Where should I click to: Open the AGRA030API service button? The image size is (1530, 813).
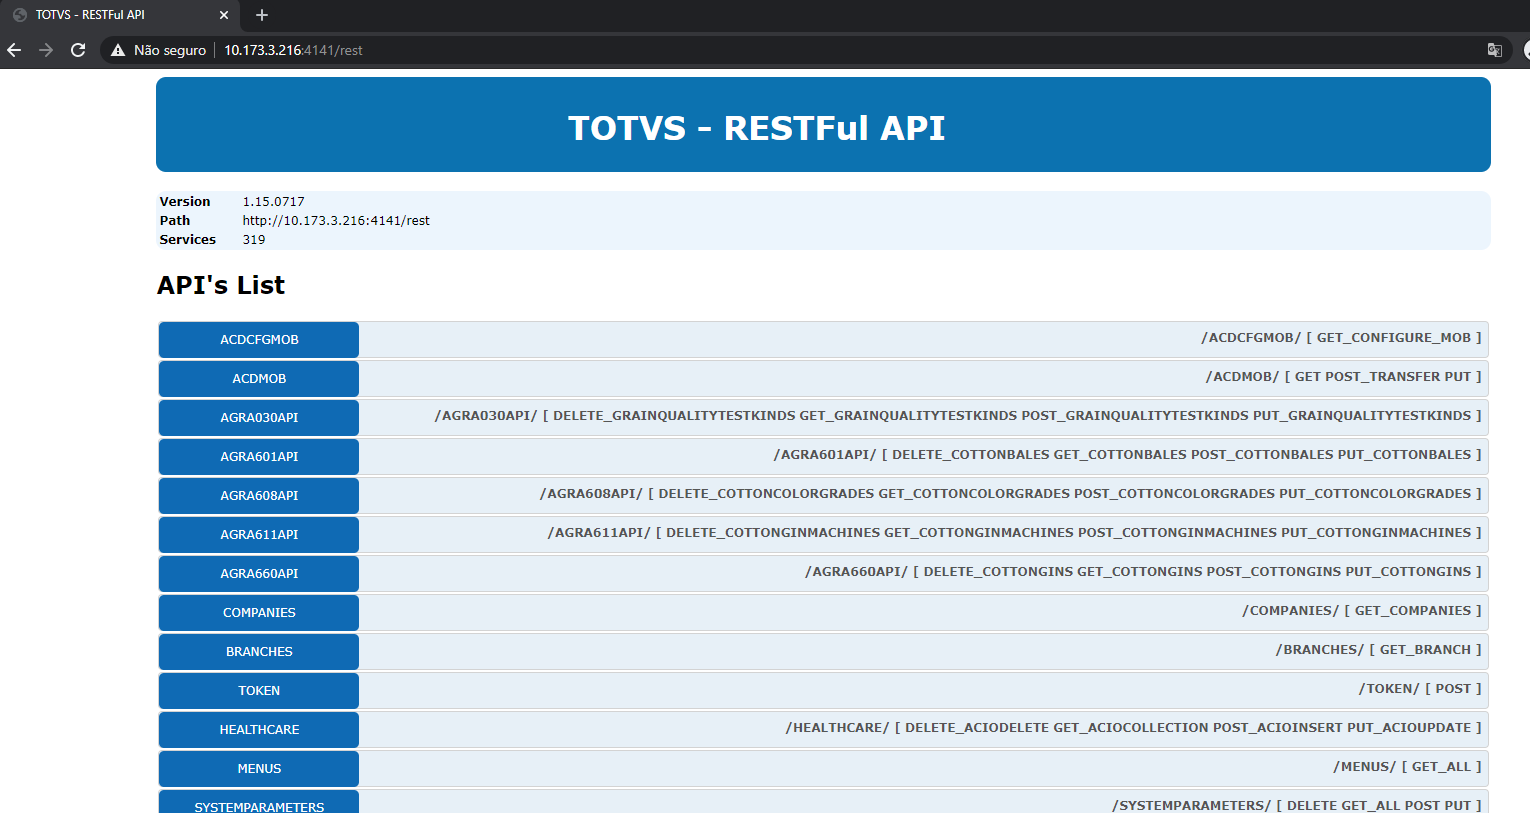(x=259, y=418)
